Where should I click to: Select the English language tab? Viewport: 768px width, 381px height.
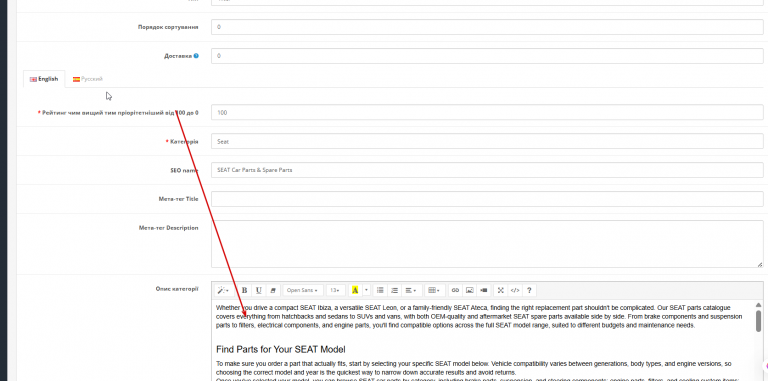tap(44, 79)
